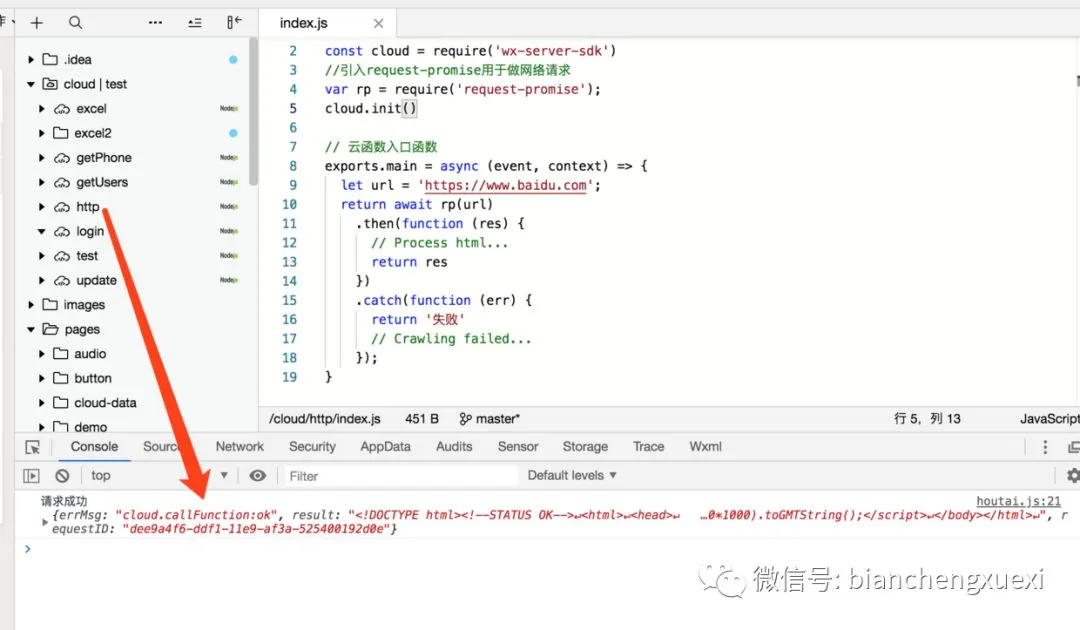Expand the .idea folder arrow
Viewport: 1080px width, 630px height.
click(31, 60)
